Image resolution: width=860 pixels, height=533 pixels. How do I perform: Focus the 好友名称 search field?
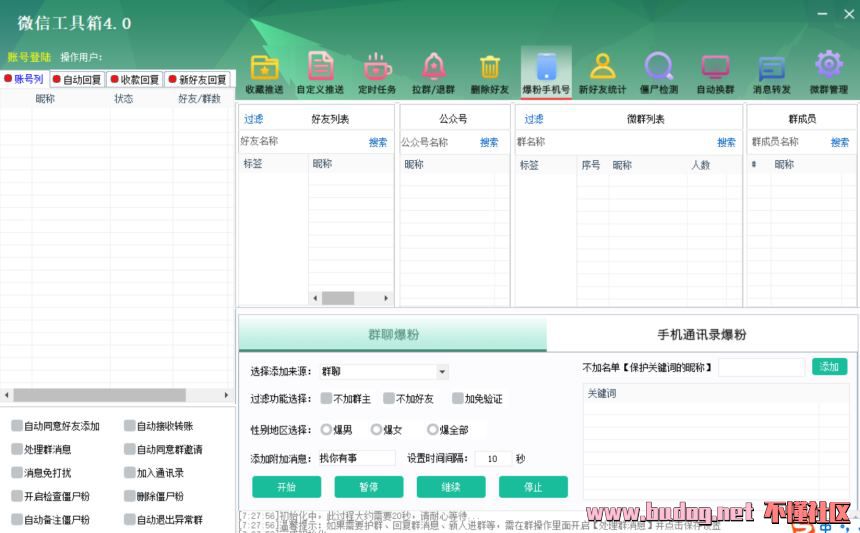click(x=303, y=141)
